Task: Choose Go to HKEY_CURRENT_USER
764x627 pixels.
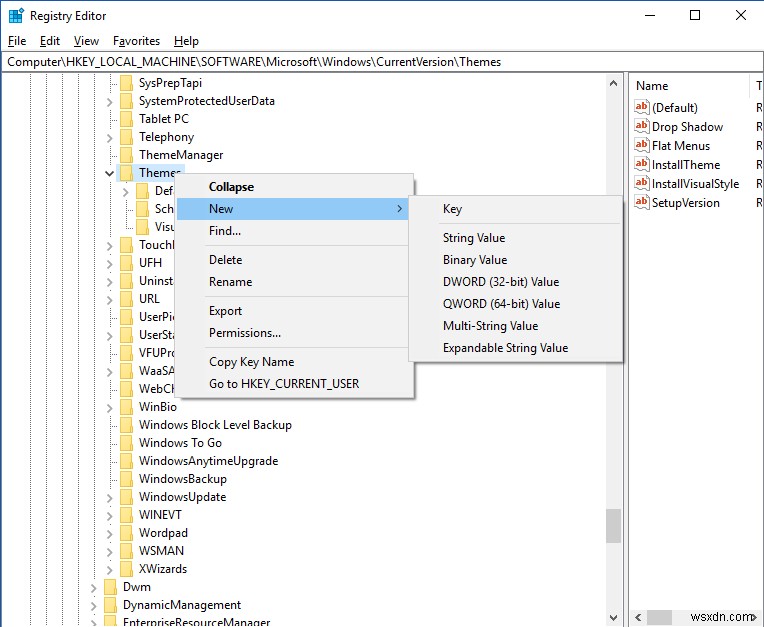Action: pos(292,383)
